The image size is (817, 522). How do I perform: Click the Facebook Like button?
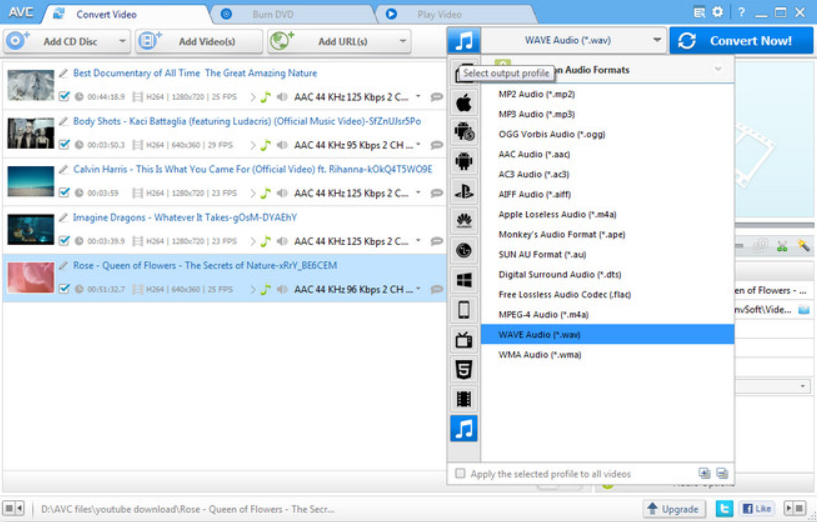757,508
